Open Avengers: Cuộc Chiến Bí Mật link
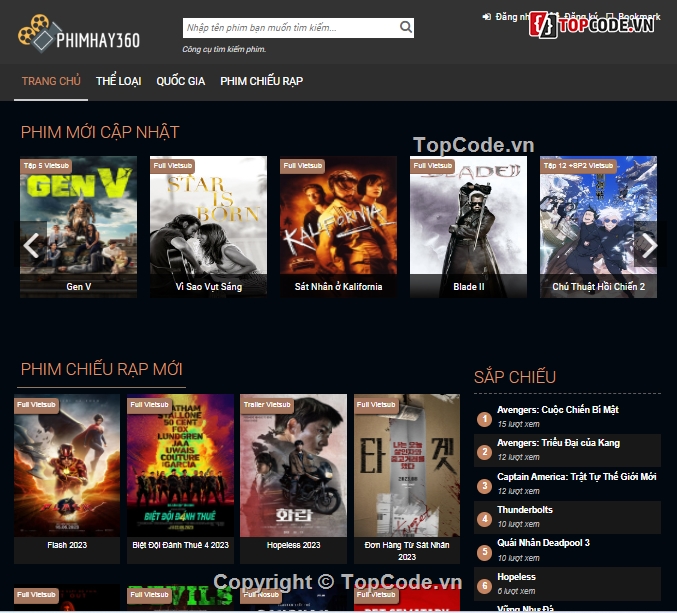Screen dimensions: 677x613 pyautogui.click(x=558, y=410)
